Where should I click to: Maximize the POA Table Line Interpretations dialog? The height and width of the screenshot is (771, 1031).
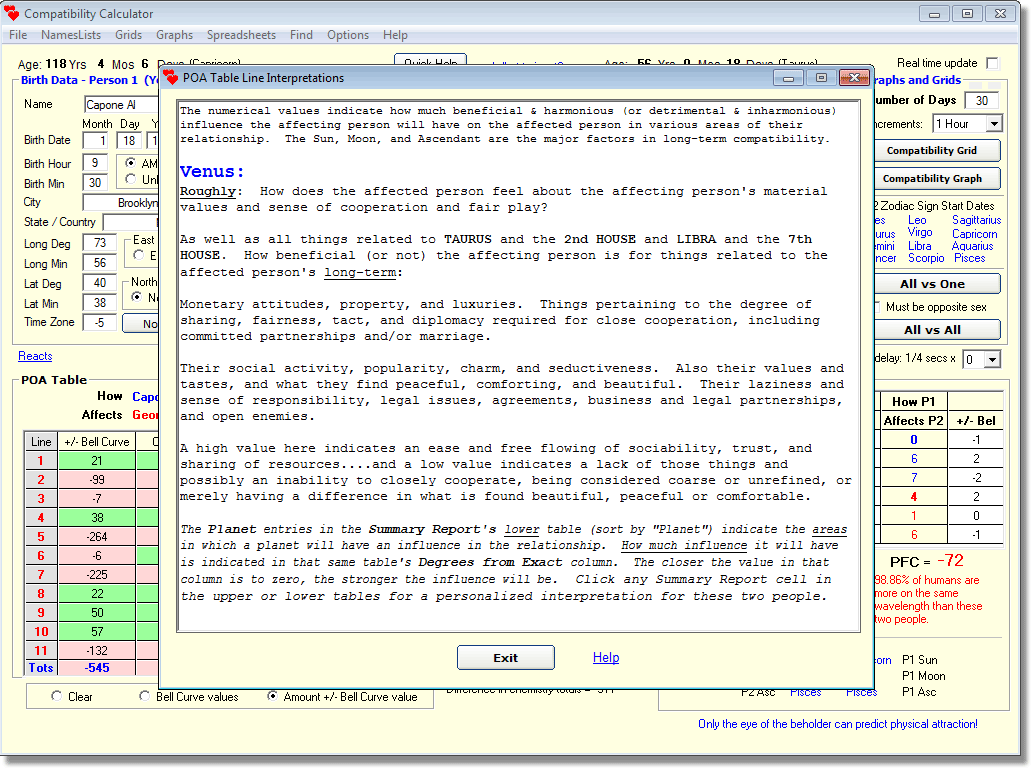821,78
